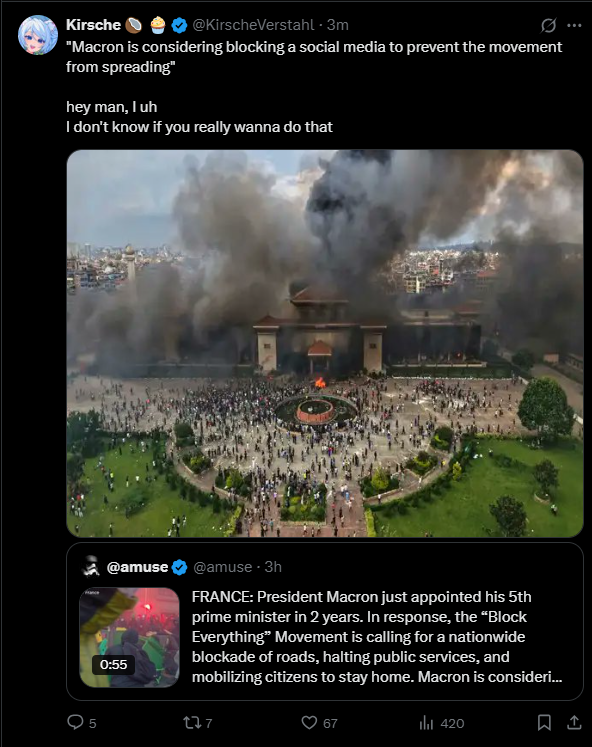This screenshot has width=592, height=747.
Task: Open the burning building photo
Action: tap(325, 343)
